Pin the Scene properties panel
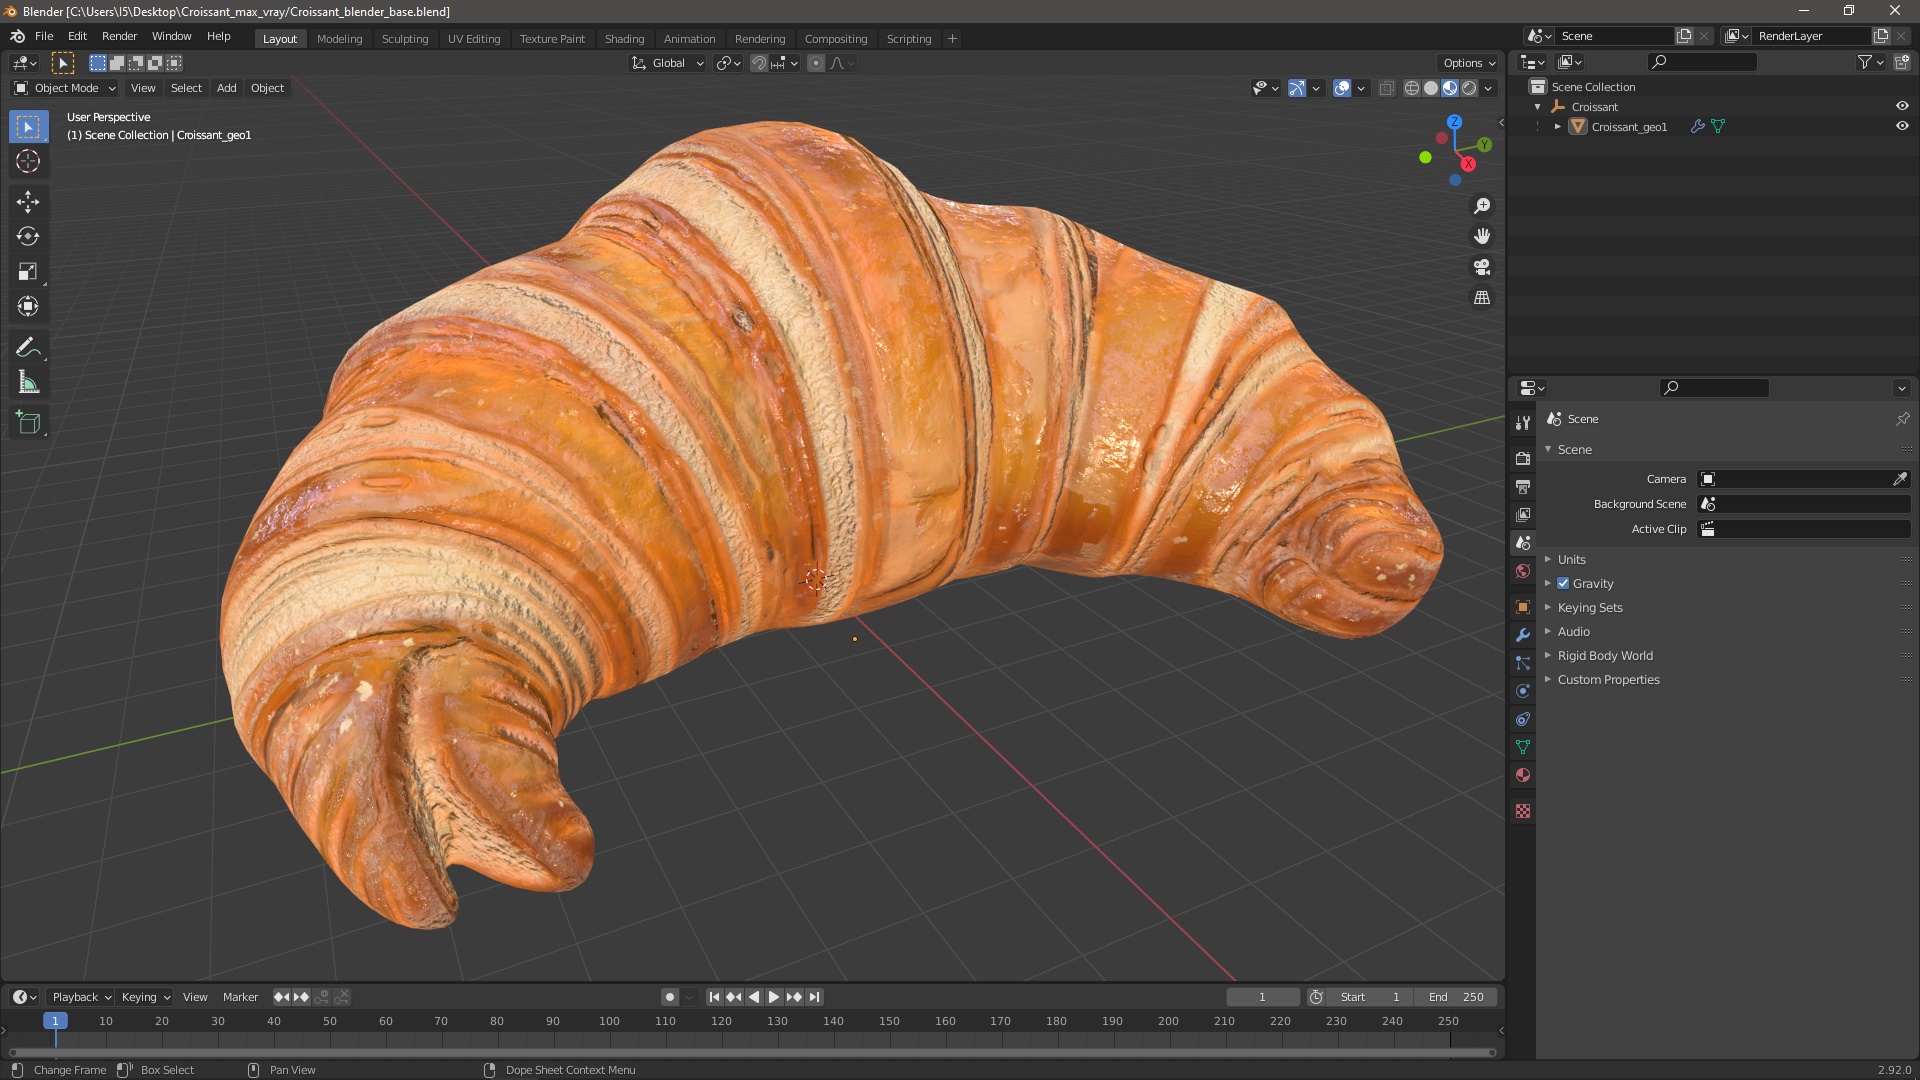Image resolution: width=1920 pixels, height=1080 pixels. click(1902, 419)
